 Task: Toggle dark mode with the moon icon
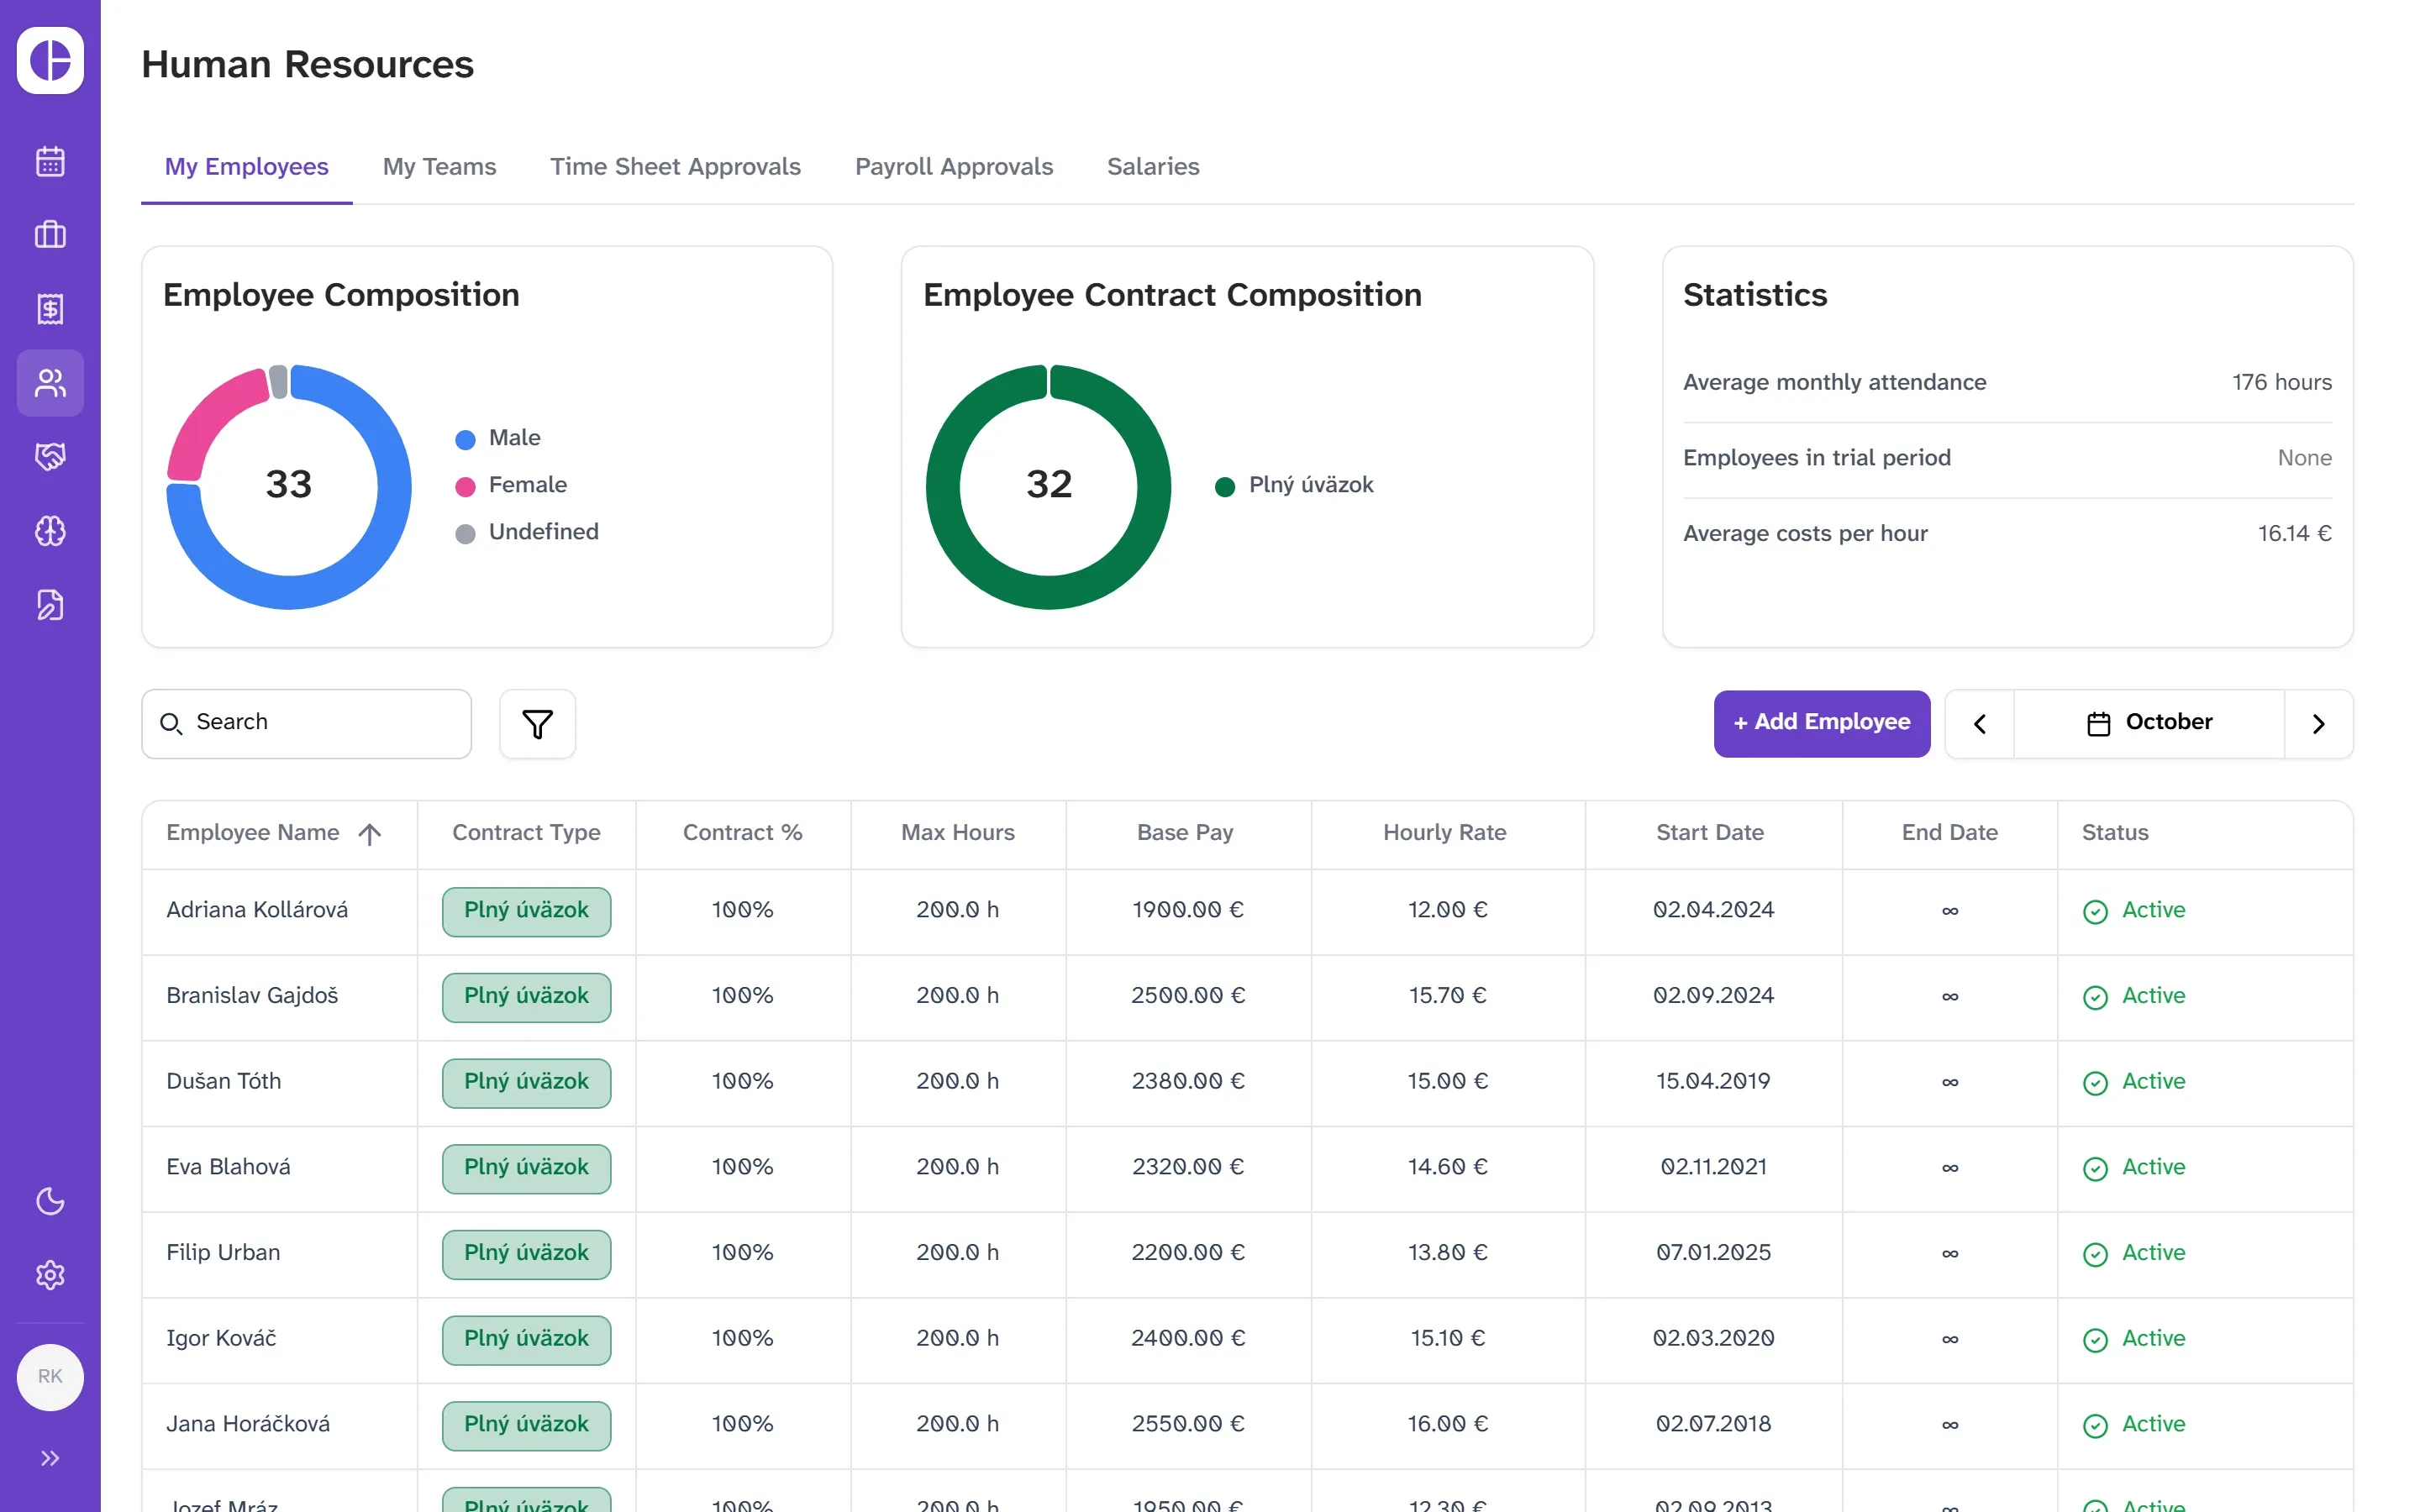pos(50,1201)
